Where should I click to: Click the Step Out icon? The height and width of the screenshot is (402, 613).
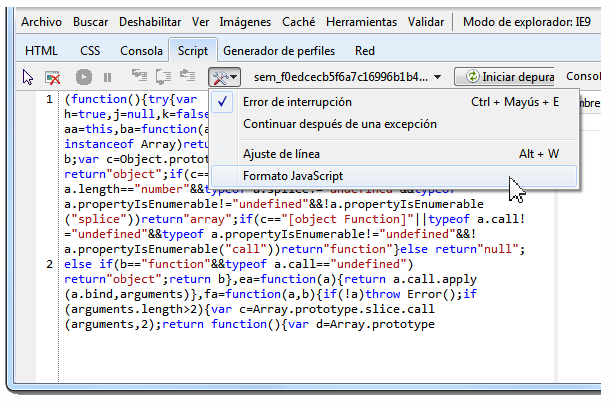pyautogui.click(x=187, y=75)
